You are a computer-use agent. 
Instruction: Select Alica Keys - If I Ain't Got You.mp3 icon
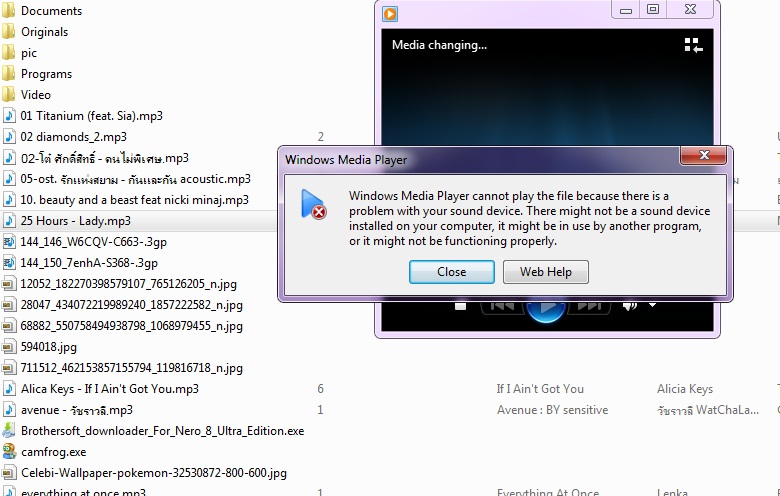point(8,389)
